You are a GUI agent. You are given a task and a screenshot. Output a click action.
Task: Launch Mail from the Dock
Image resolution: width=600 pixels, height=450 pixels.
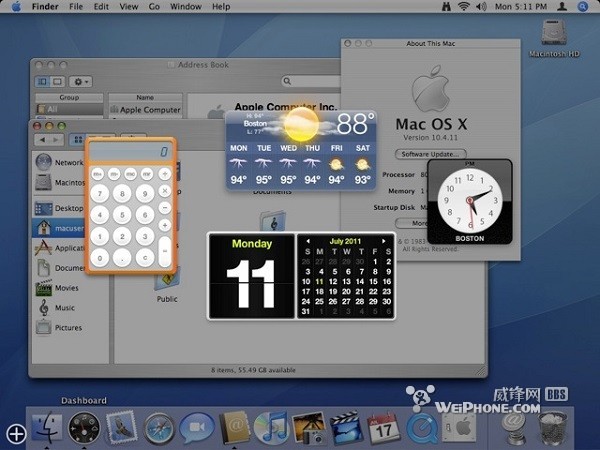pos(122,427)
